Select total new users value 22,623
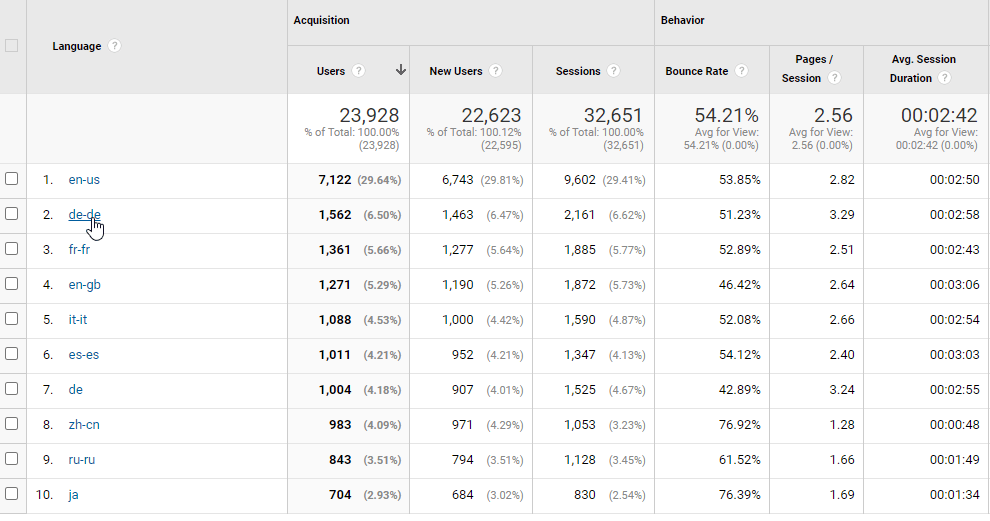Screen dimensions: 990x521 click(x=491, y=115)
